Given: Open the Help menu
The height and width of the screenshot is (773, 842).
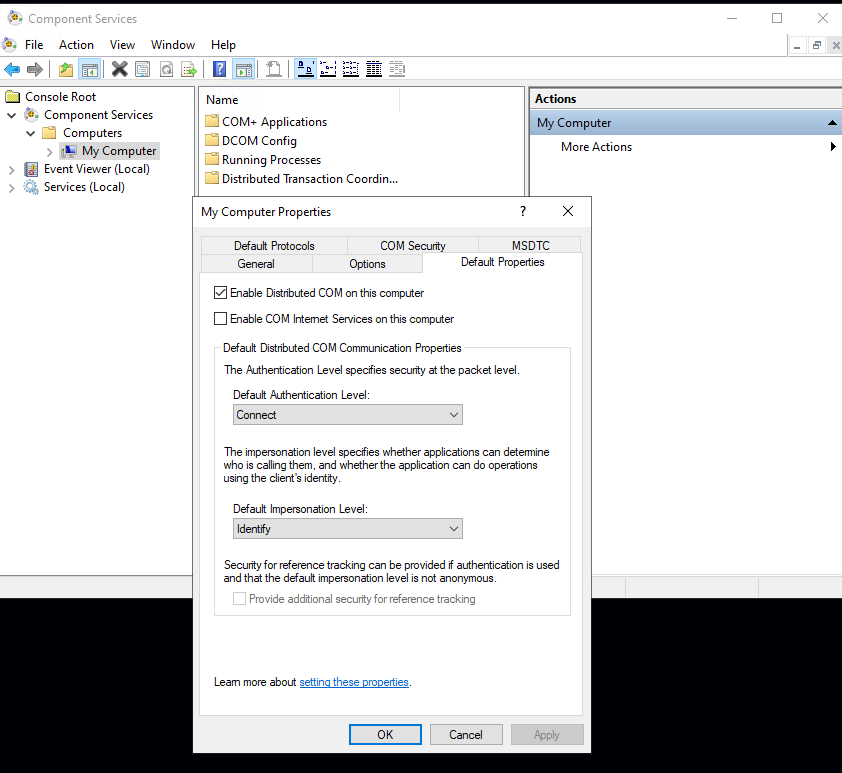Looking at the screenshot, I should point(223,45).
